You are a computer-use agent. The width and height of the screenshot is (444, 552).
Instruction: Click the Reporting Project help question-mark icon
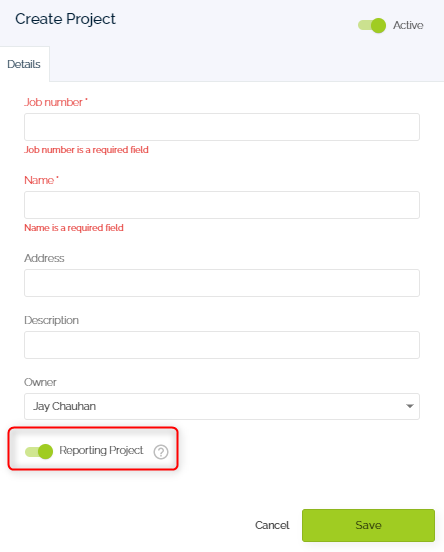point(161,452)
